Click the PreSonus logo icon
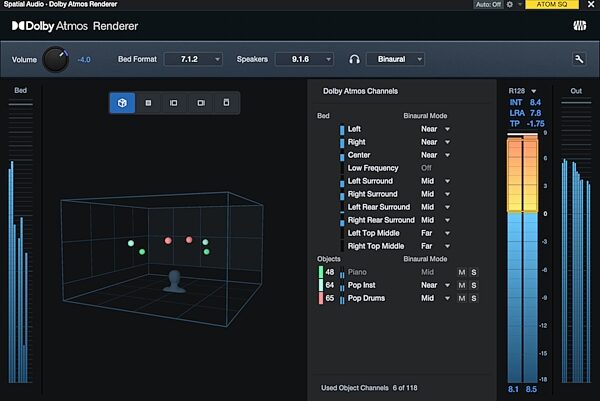Viewport: 600px width, 401px height. click(580, 26)
